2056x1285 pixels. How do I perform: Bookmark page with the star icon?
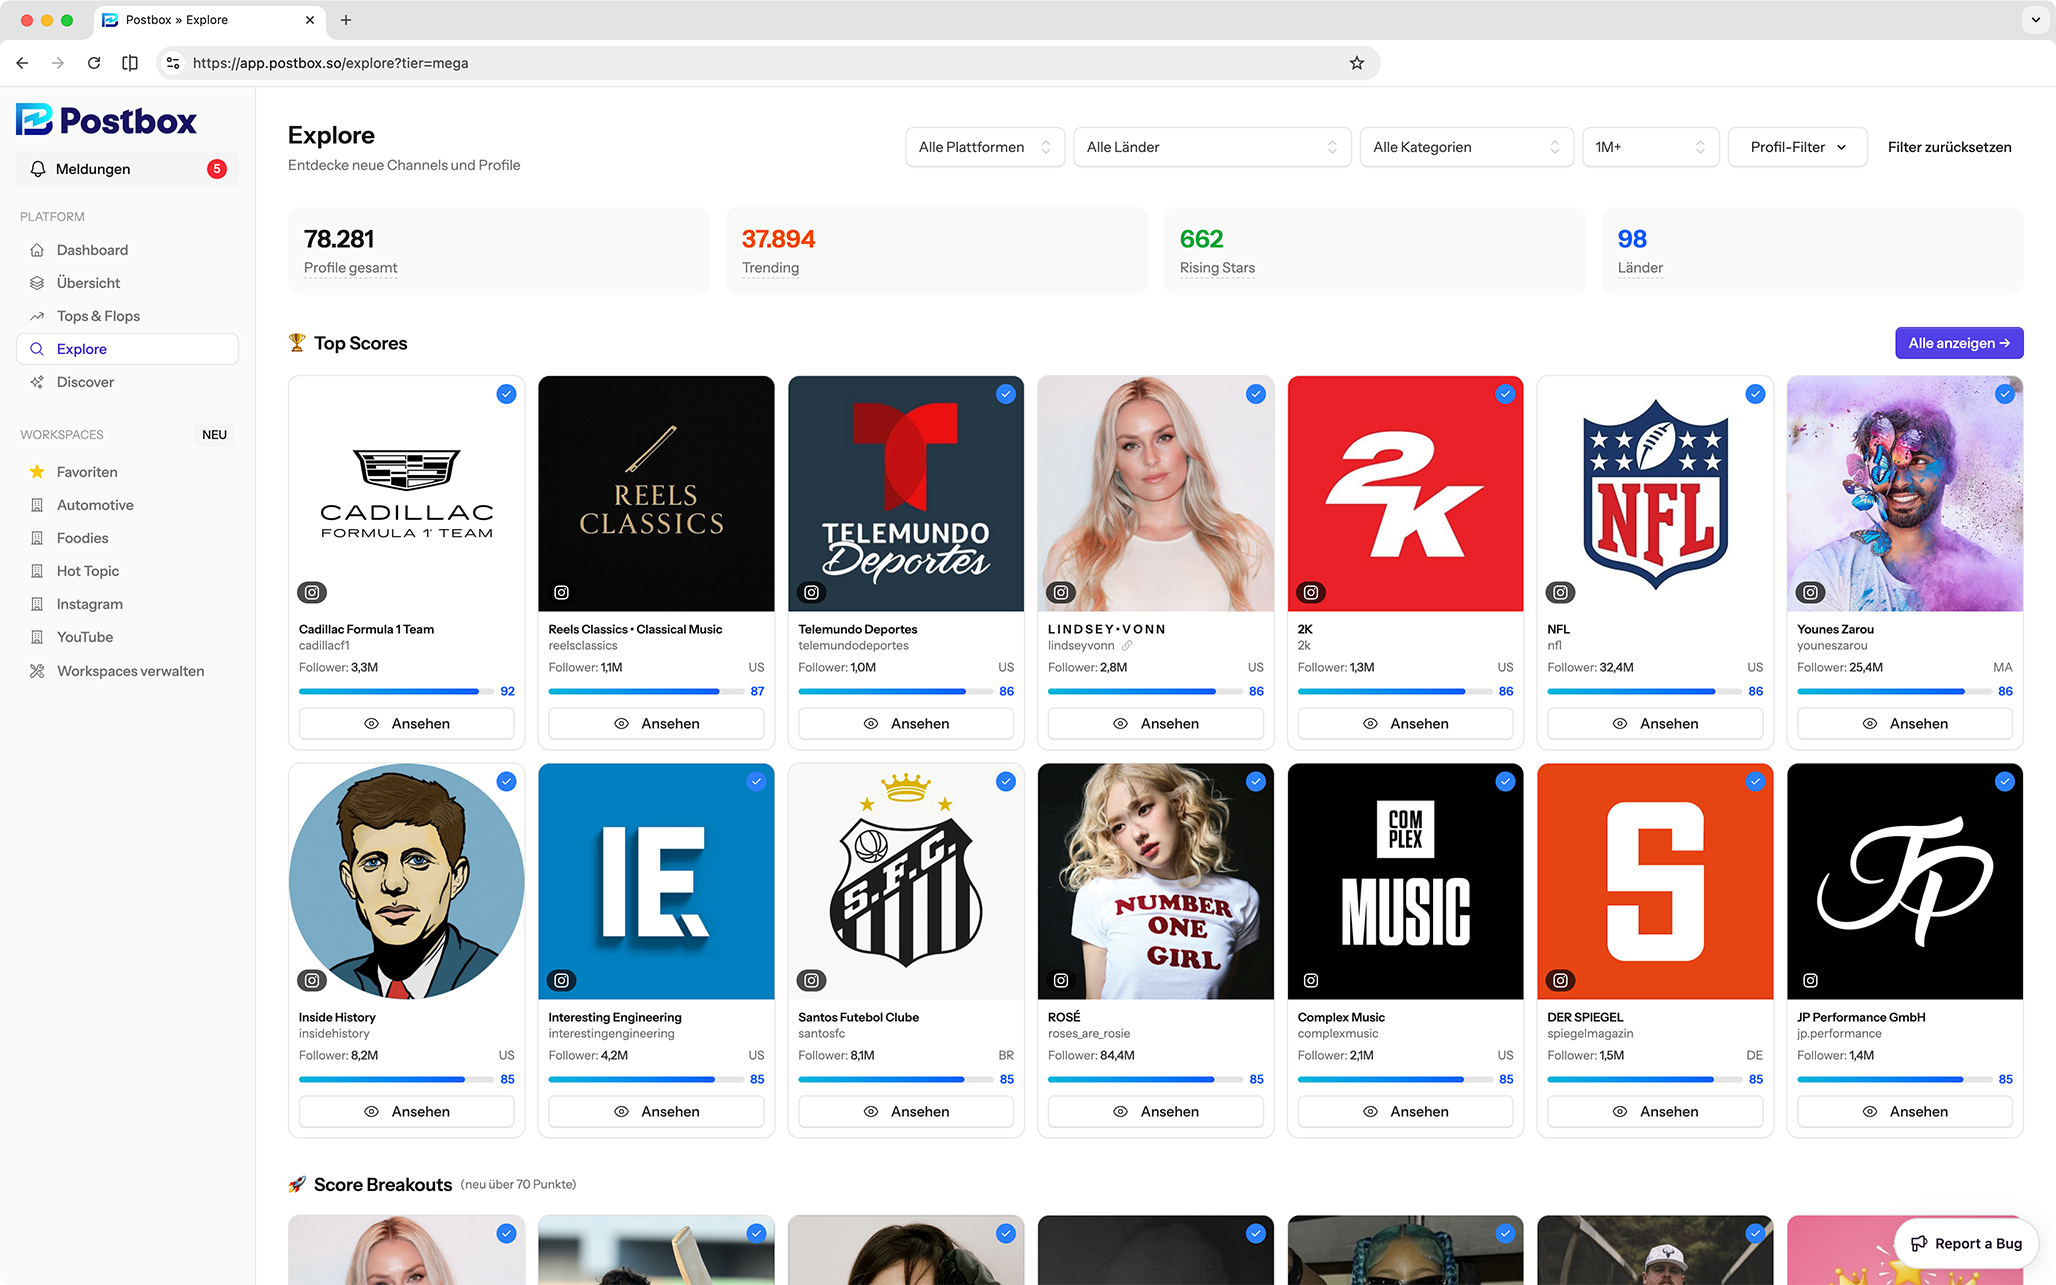pos(1357,63)
